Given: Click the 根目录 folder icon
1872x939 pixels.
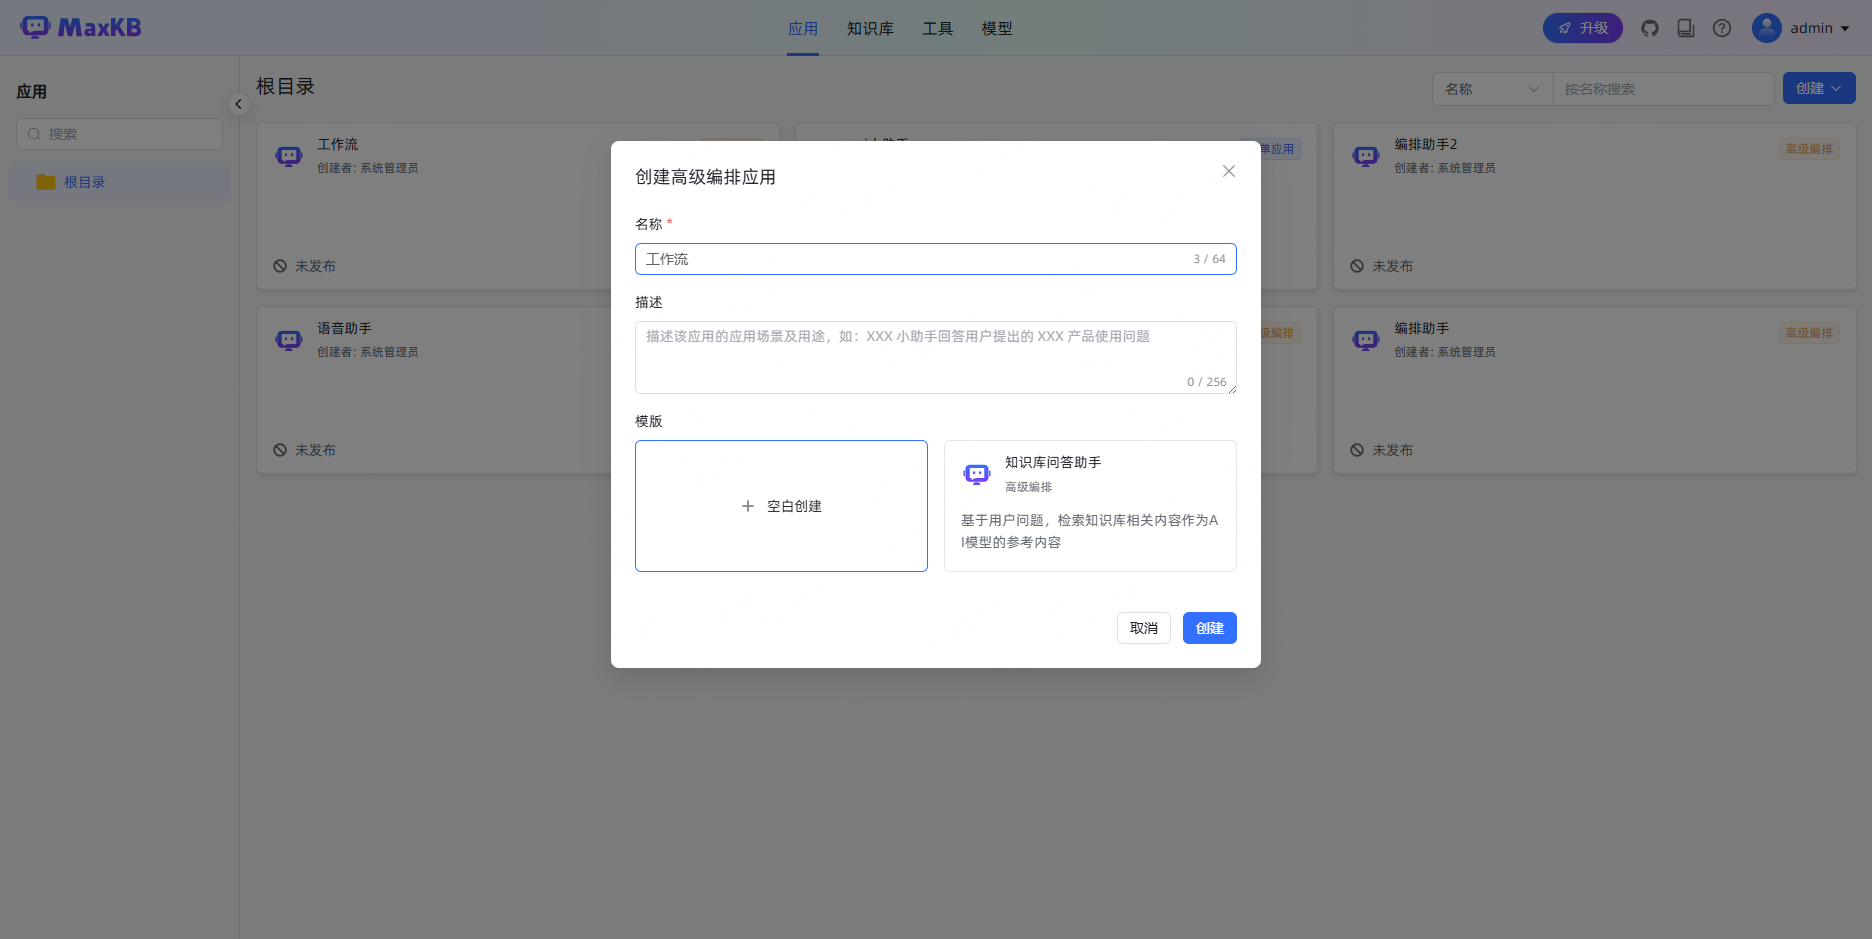Looking at the screenshot, I should pyautogui.click(x=46, y=182).
